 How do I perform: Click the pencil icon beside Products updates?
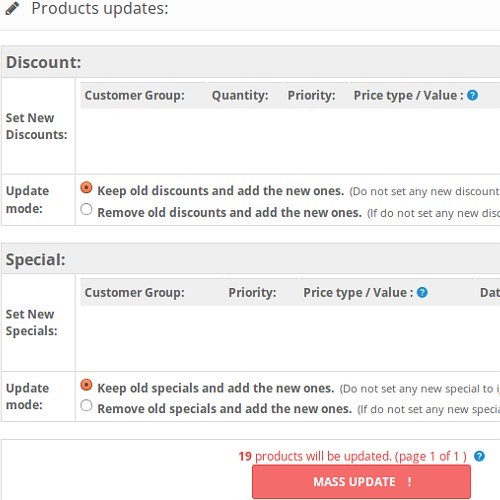(x=12, y=9)
